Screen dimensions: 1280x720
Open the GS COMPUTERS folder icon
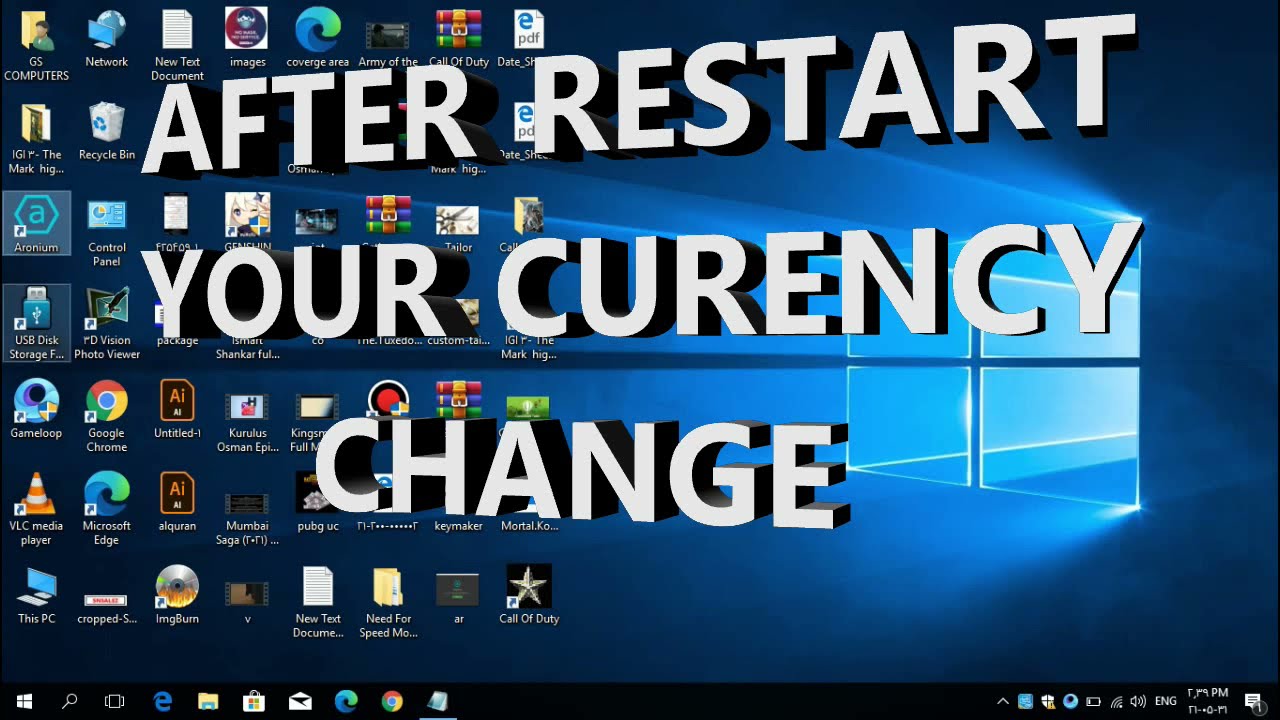coord(36,45)
